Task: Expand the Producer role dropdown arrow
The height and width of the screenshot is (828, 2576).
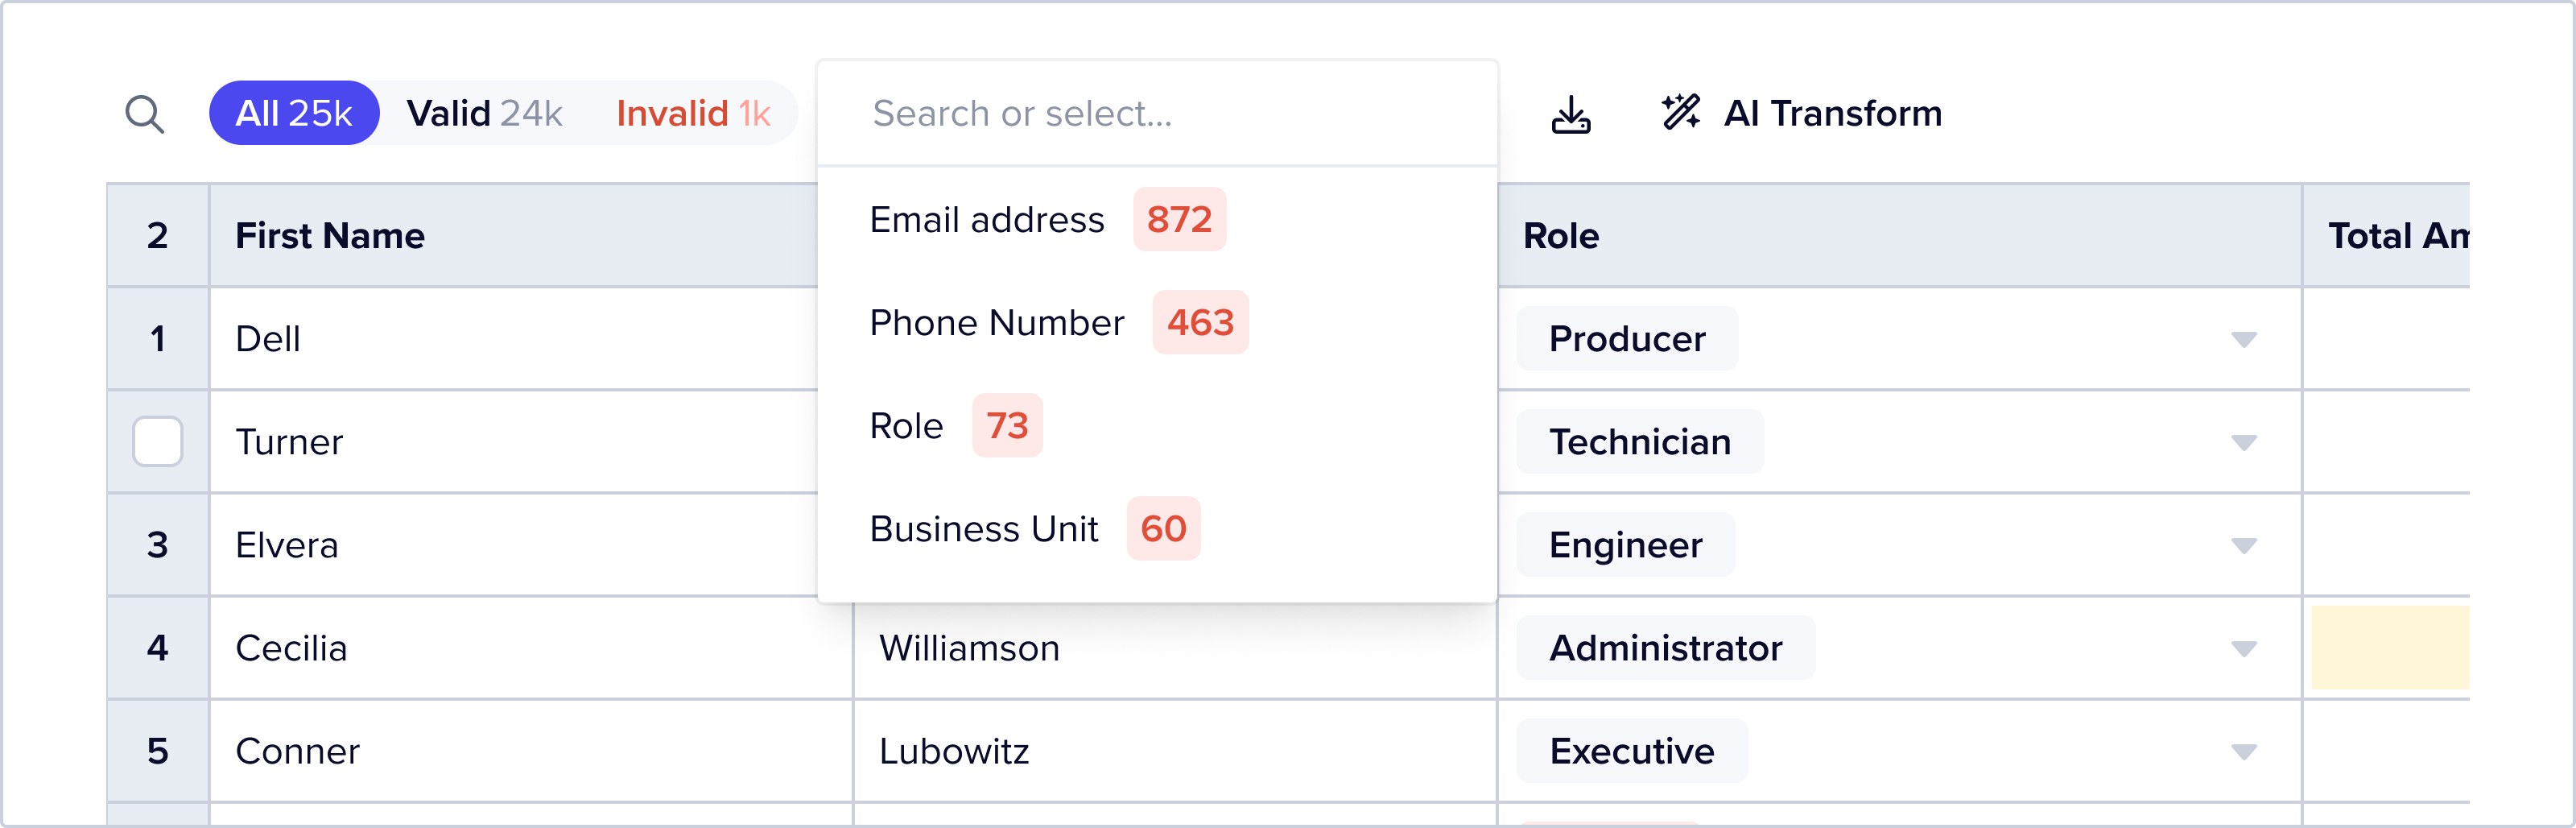Action: [x=2243, y=340]
